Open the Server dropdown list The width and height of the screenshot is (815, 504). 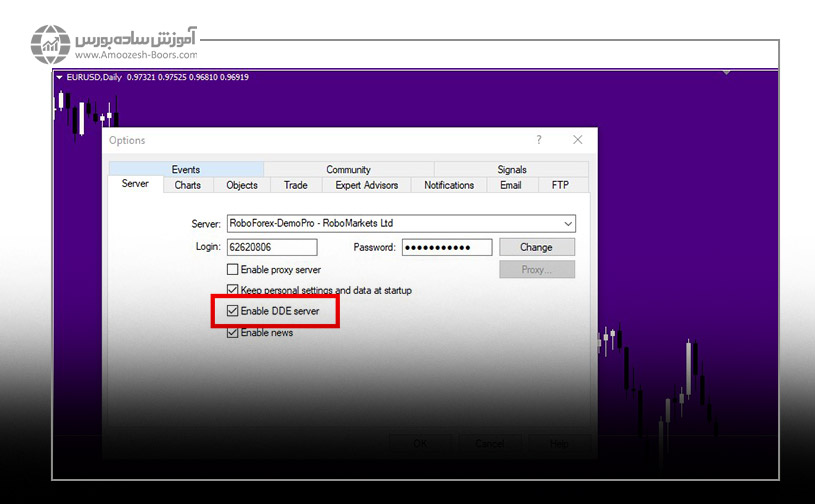point(568,224)
